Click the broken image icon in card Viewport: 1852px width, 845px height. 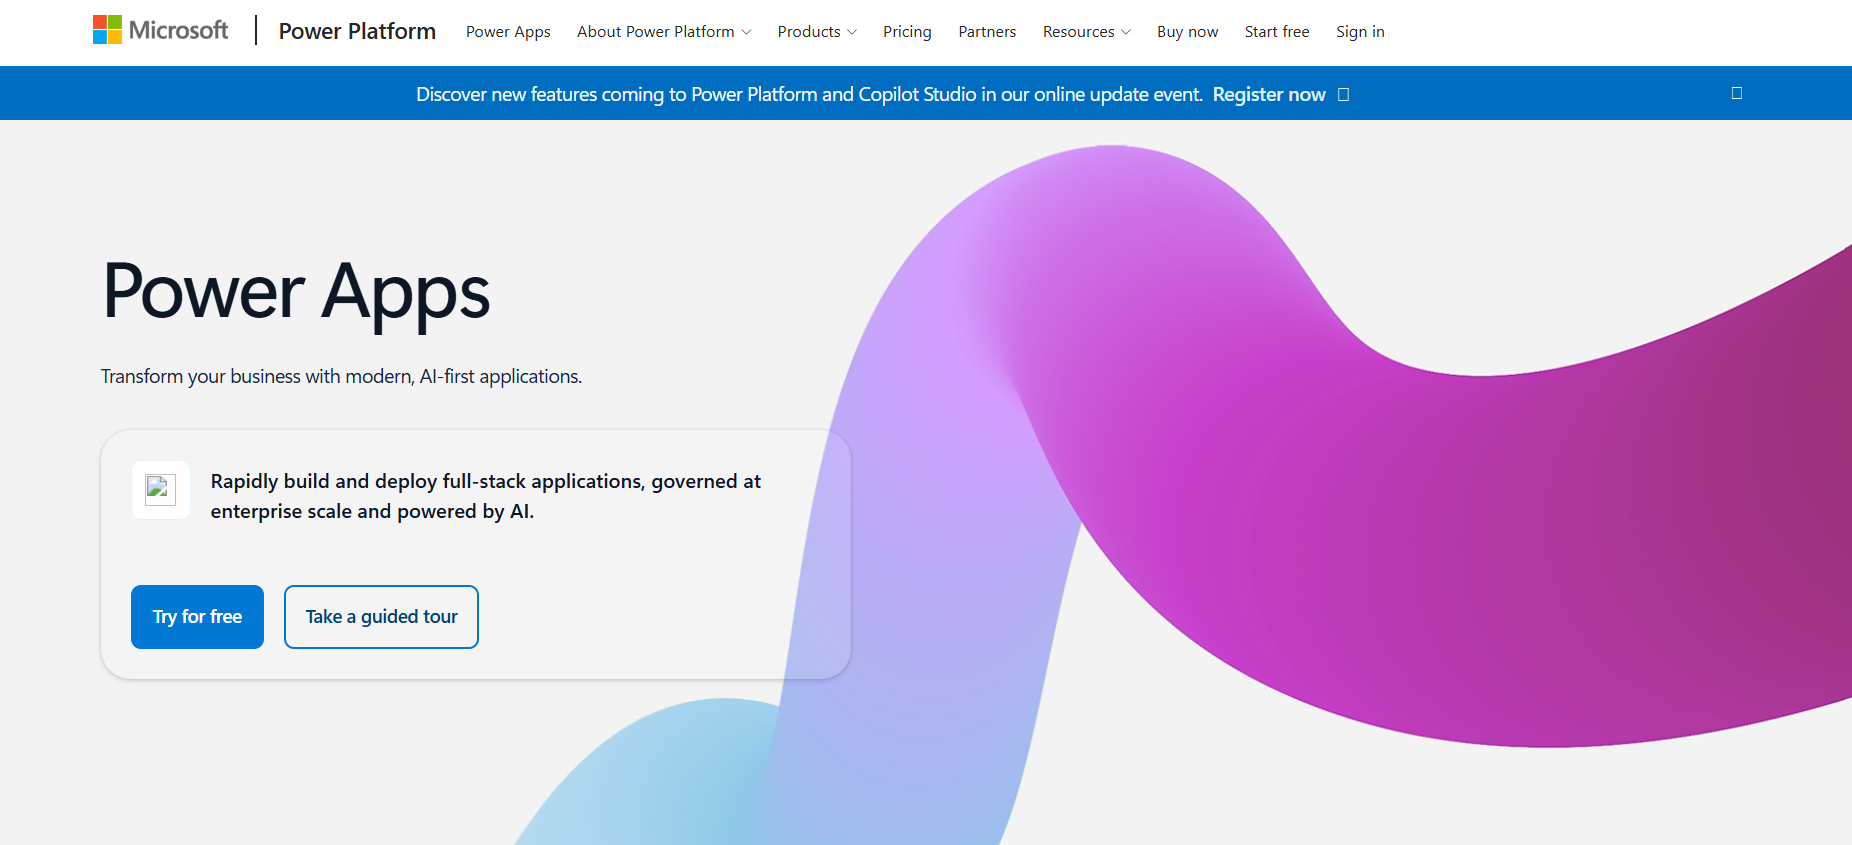tap(161, 490)
